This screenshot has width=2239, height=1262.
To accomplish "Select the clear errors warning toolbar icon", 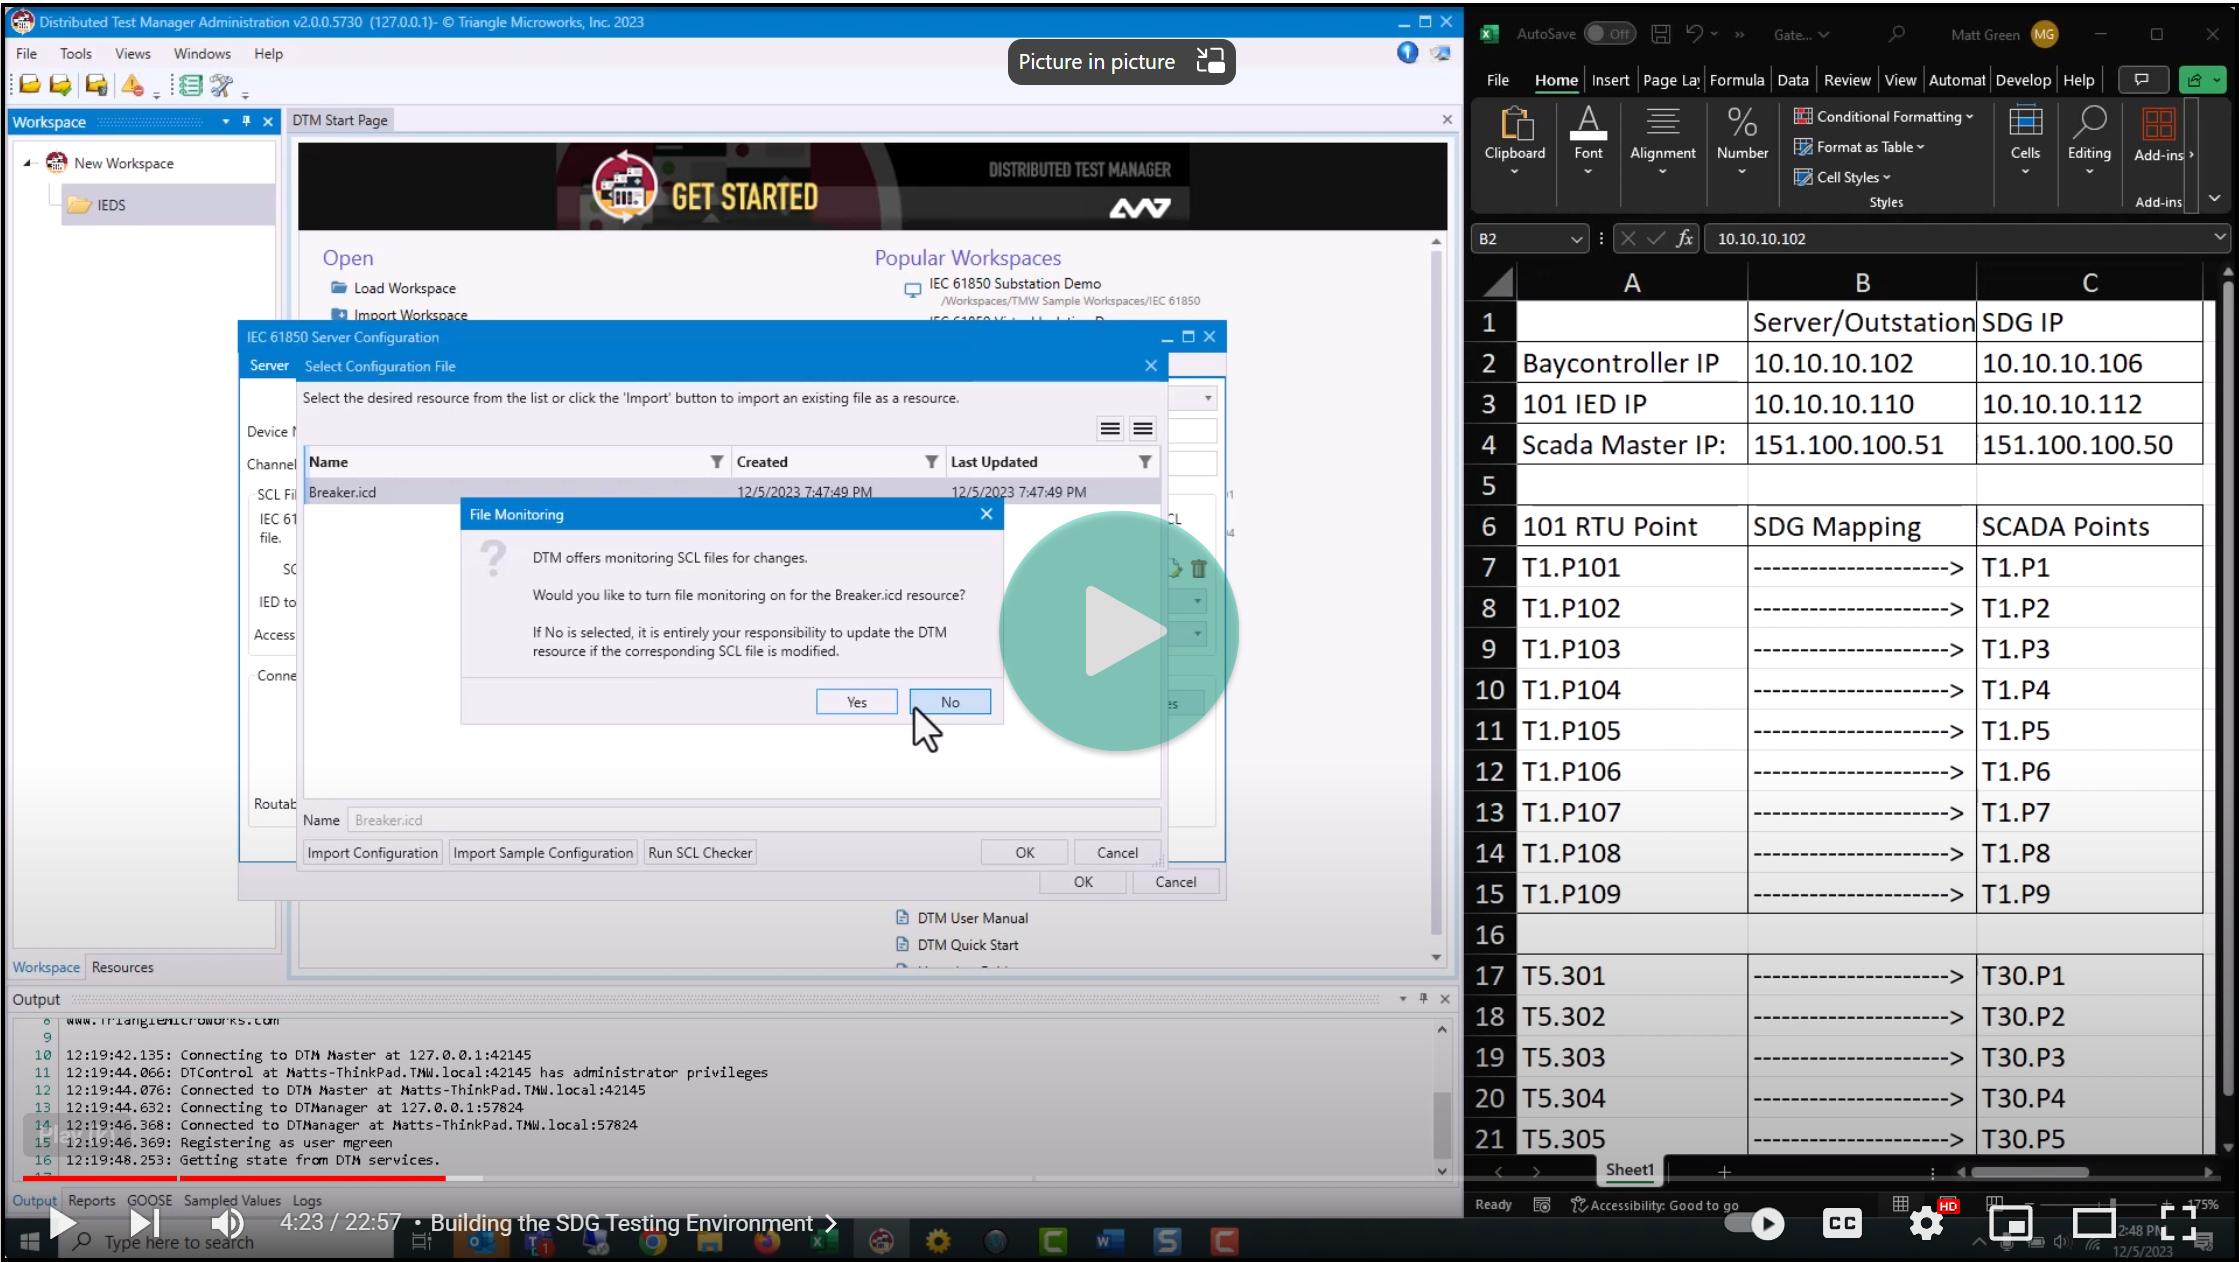I will [134, 86].
